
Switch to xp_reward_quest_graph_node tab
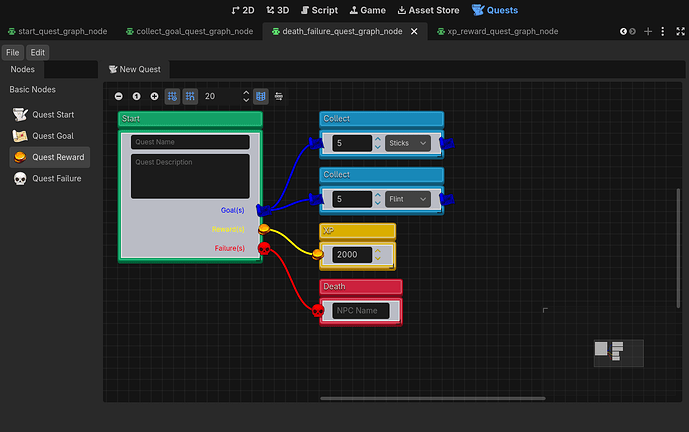[498, 31]
